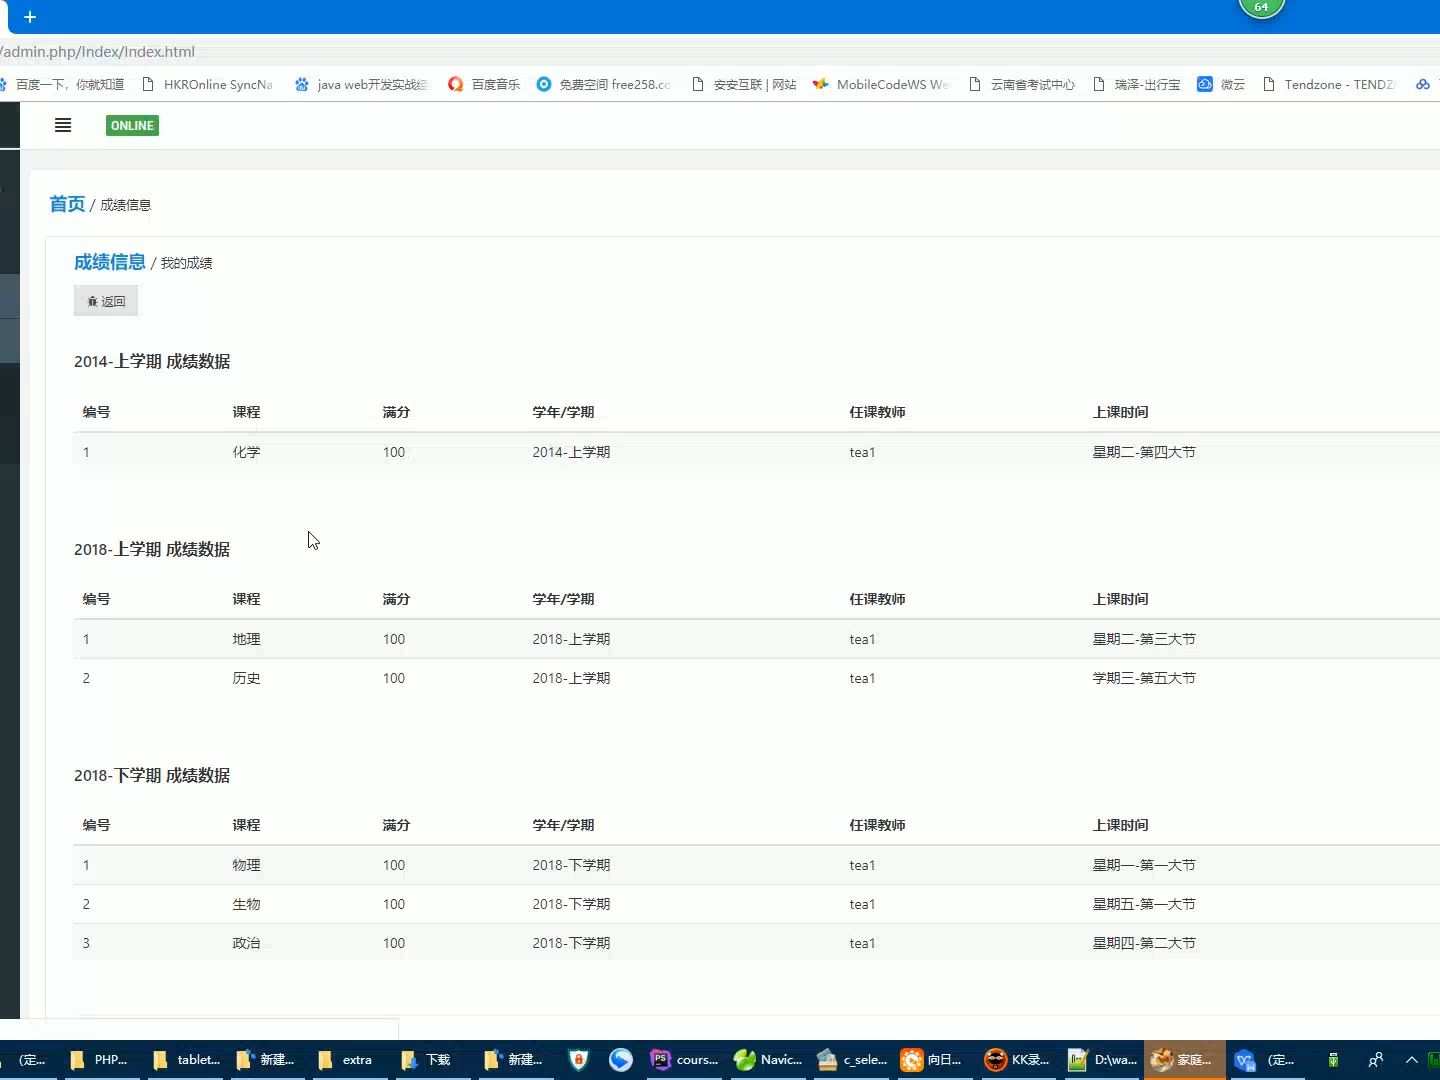This screenshot has height=1080, width=1440.
Task: Switch to Navicat in taskbar
Action: (768, 1060)
